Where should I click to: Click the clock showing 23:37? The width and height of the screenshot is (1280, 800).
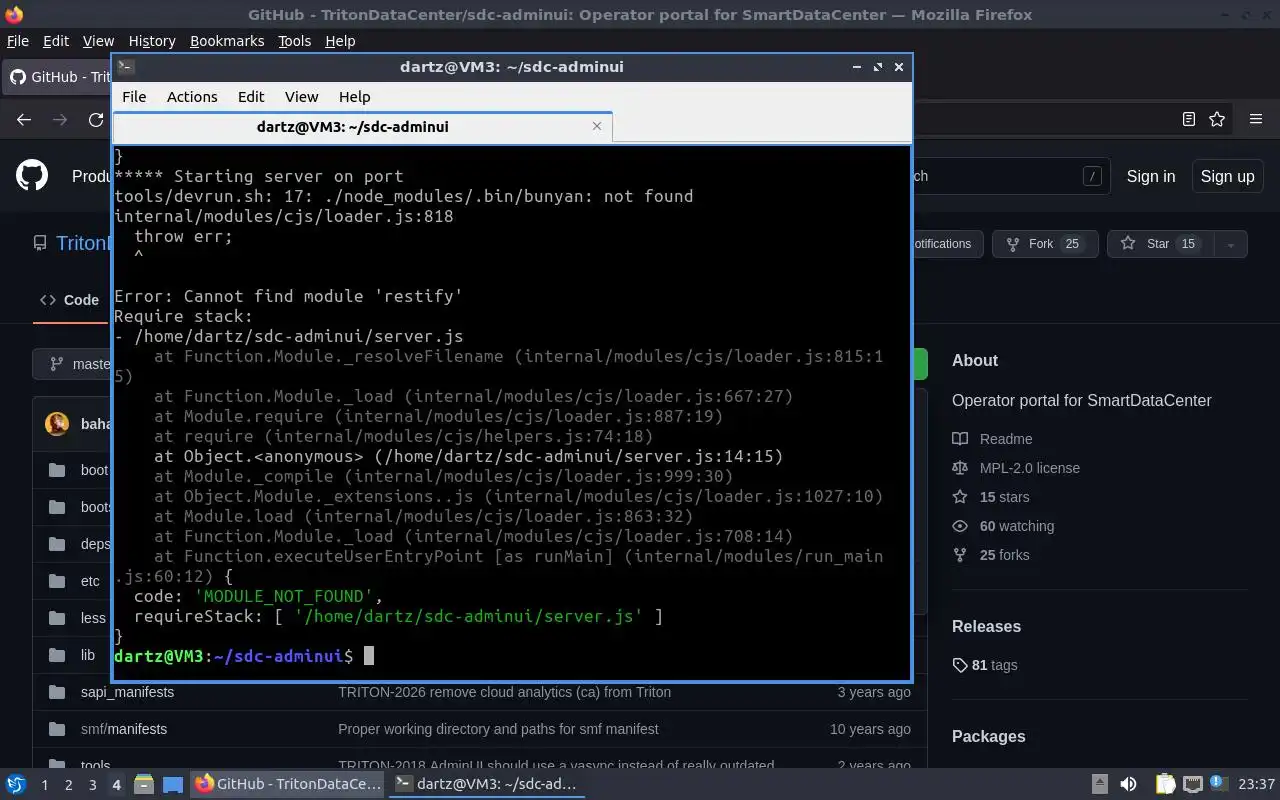tap(1257, 784)
